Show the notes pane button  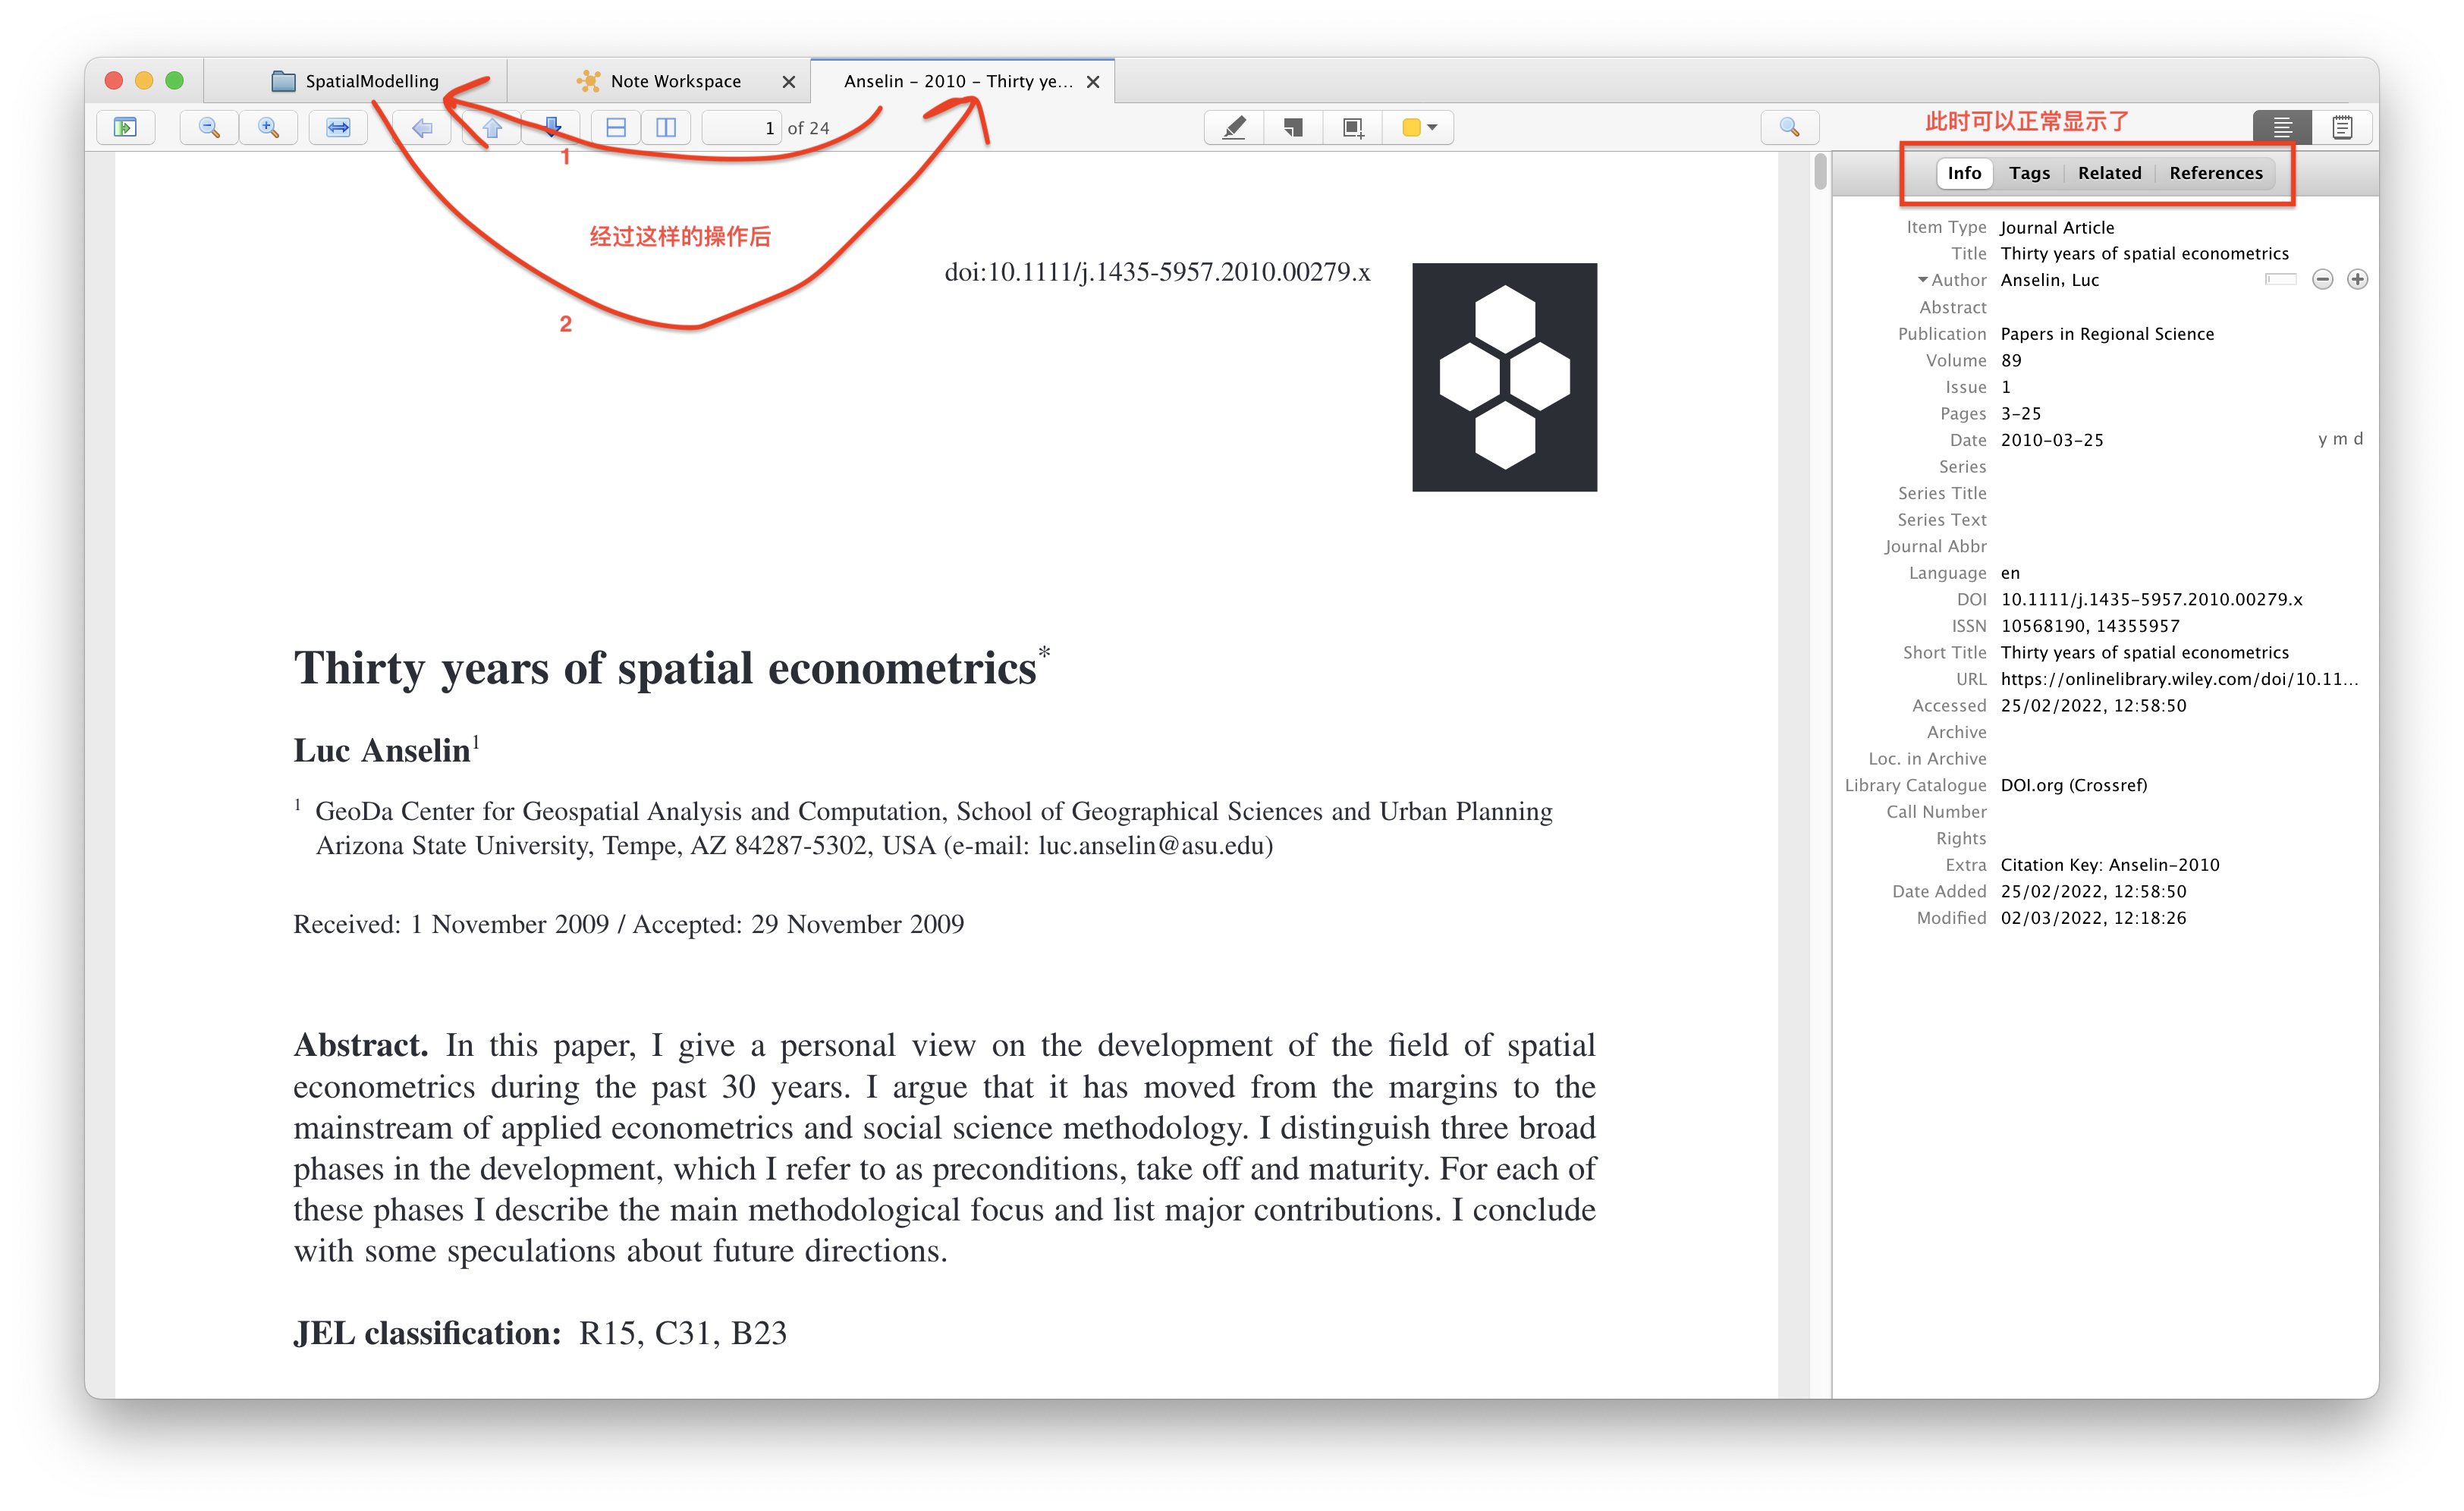(2342, 127)
